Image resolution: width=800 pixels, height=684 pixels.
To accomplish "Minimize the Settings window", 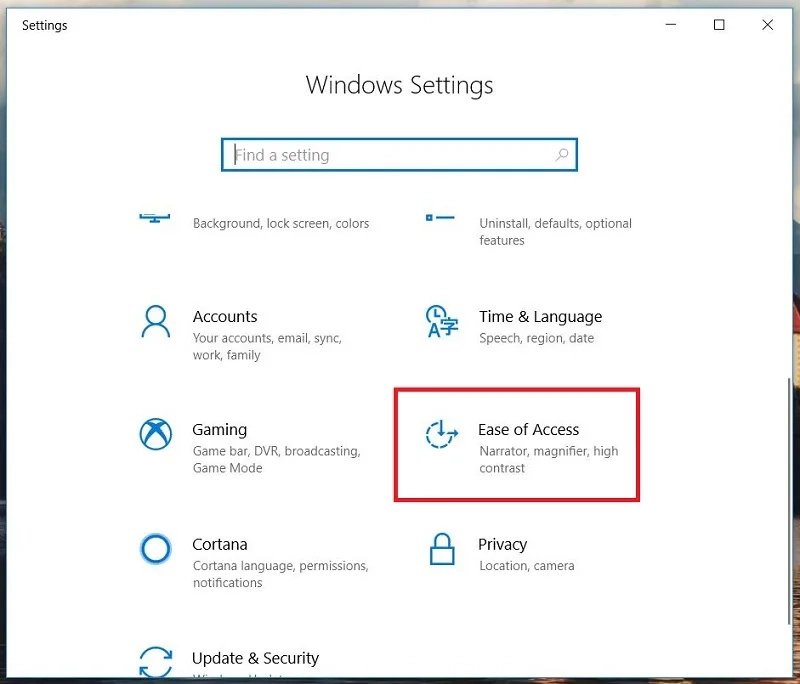I will tap(671, 24).
